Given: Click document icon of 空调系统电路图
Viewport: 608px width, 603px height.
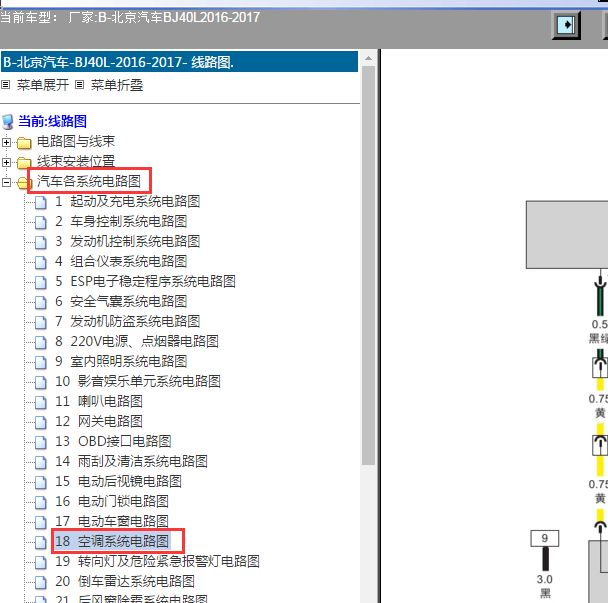Looking at the screenshot, I should coord(40,543).
